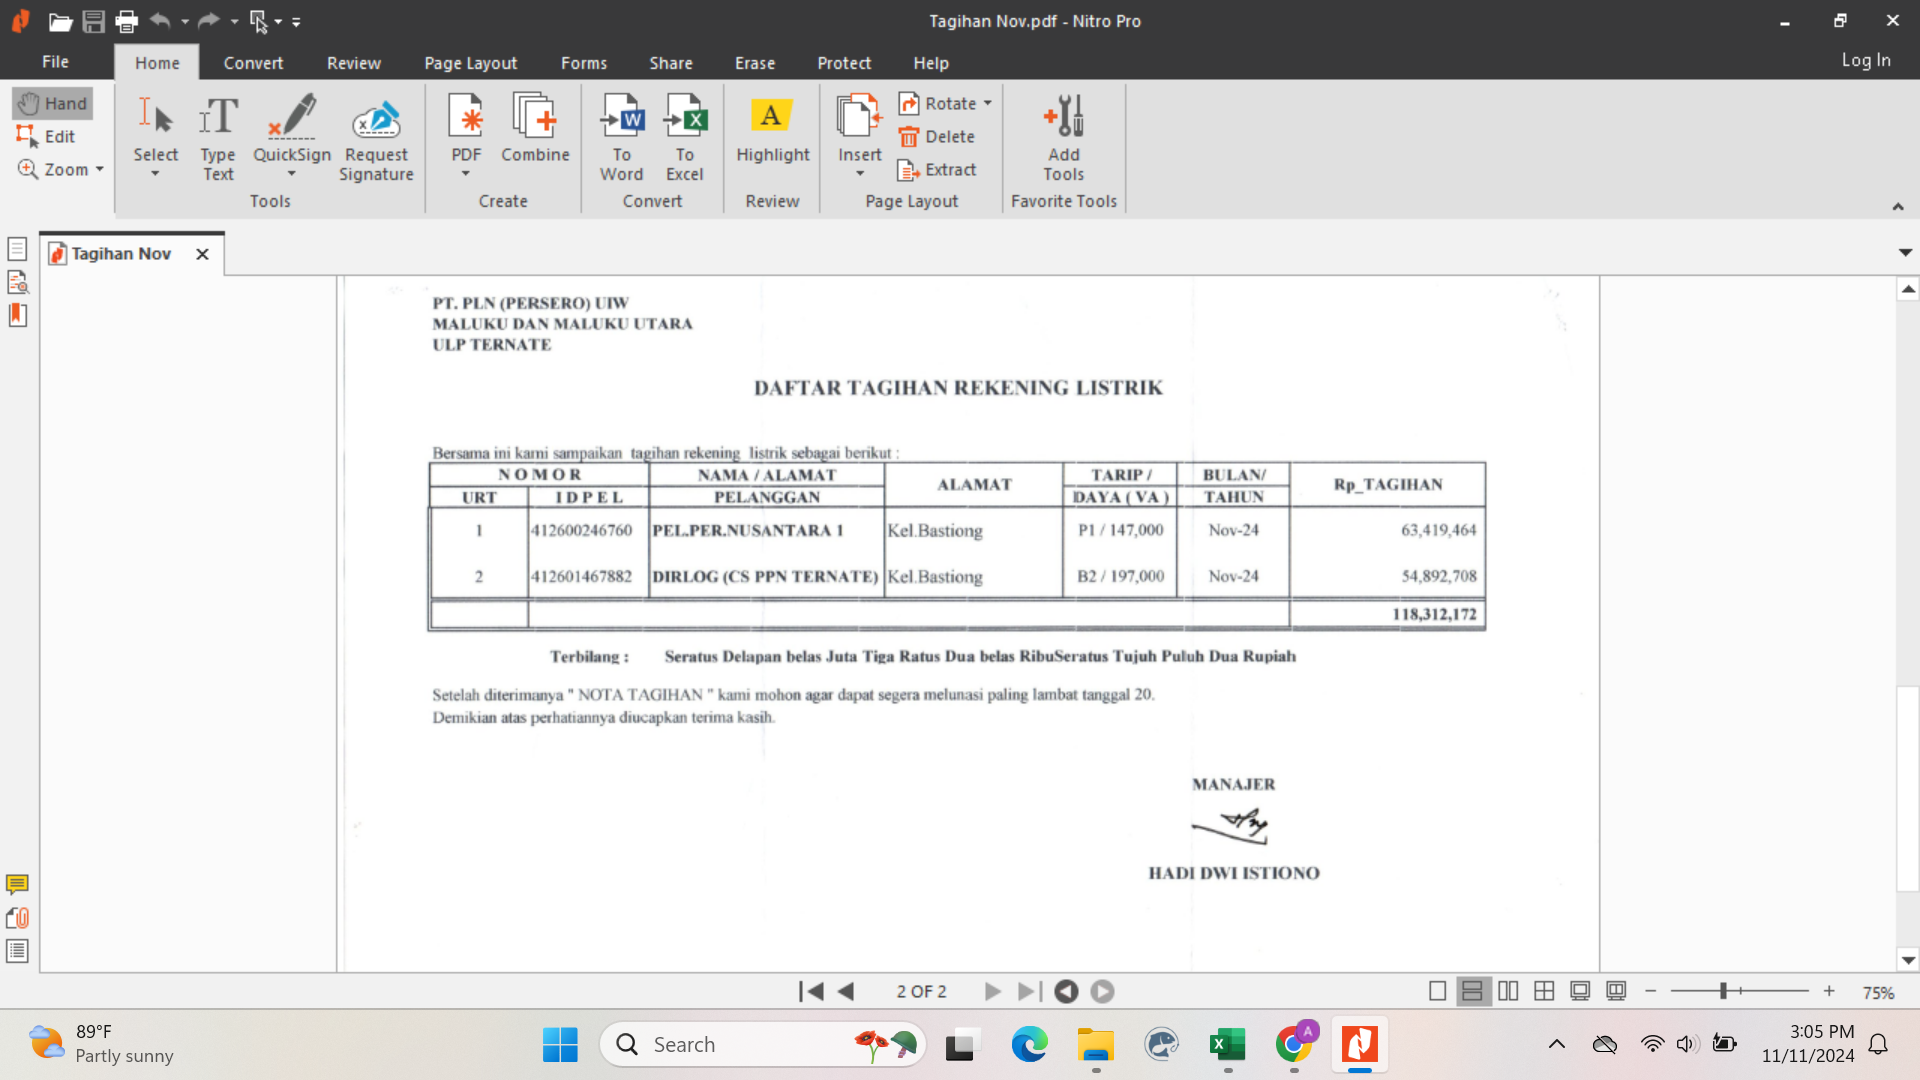Switch to the Page Layout ribbon tab

click(x=471, y=63)
